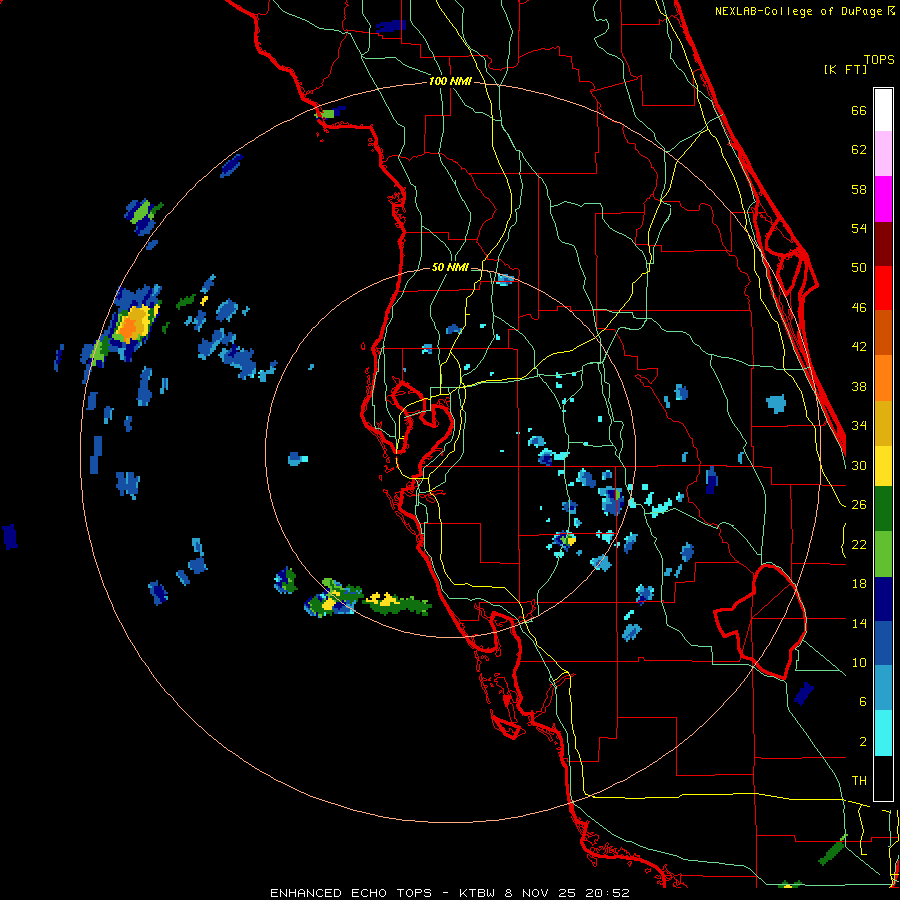
Task: Click the green echo at the northern coastline
Action: pyautogui.click(x=328, y=113)
